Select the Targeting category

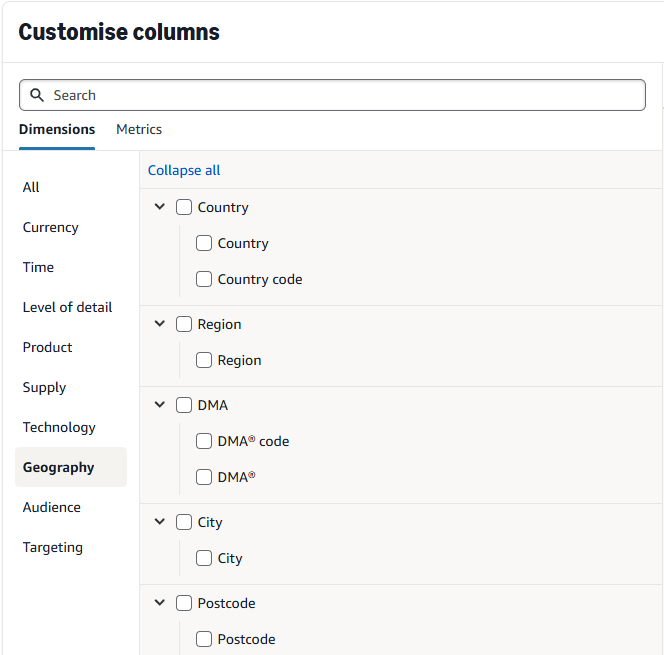[53, 547]
